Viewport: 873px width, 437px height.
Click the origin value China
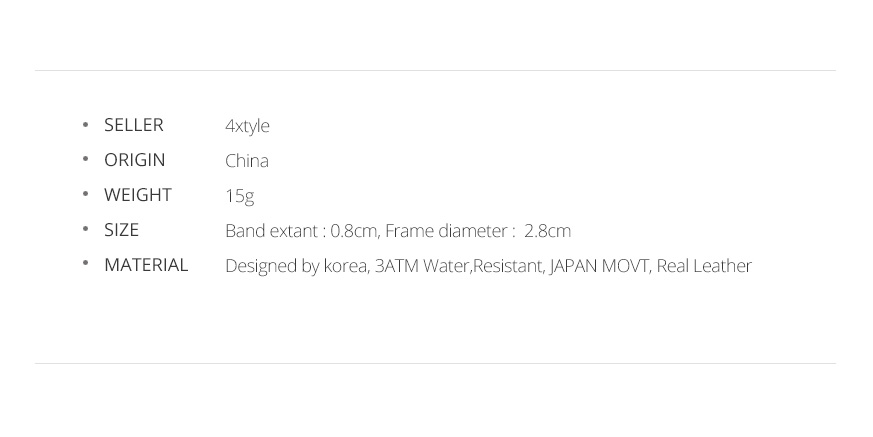pyautogui.click(x=247, y=161)
